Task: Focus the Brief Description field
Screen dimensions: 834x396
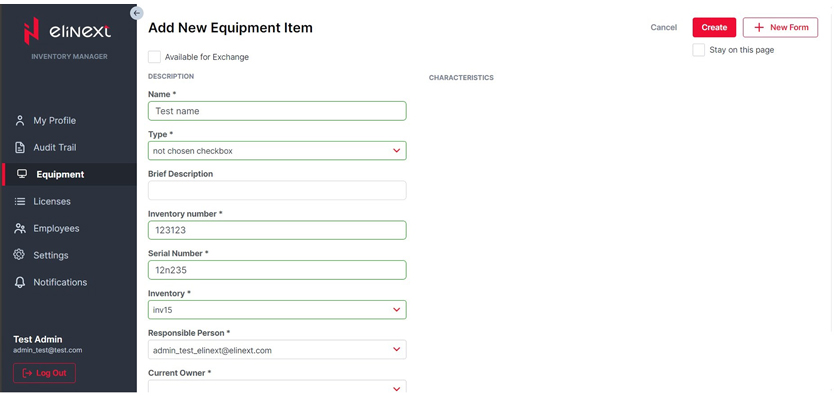Action: click(x=277, y=190)
